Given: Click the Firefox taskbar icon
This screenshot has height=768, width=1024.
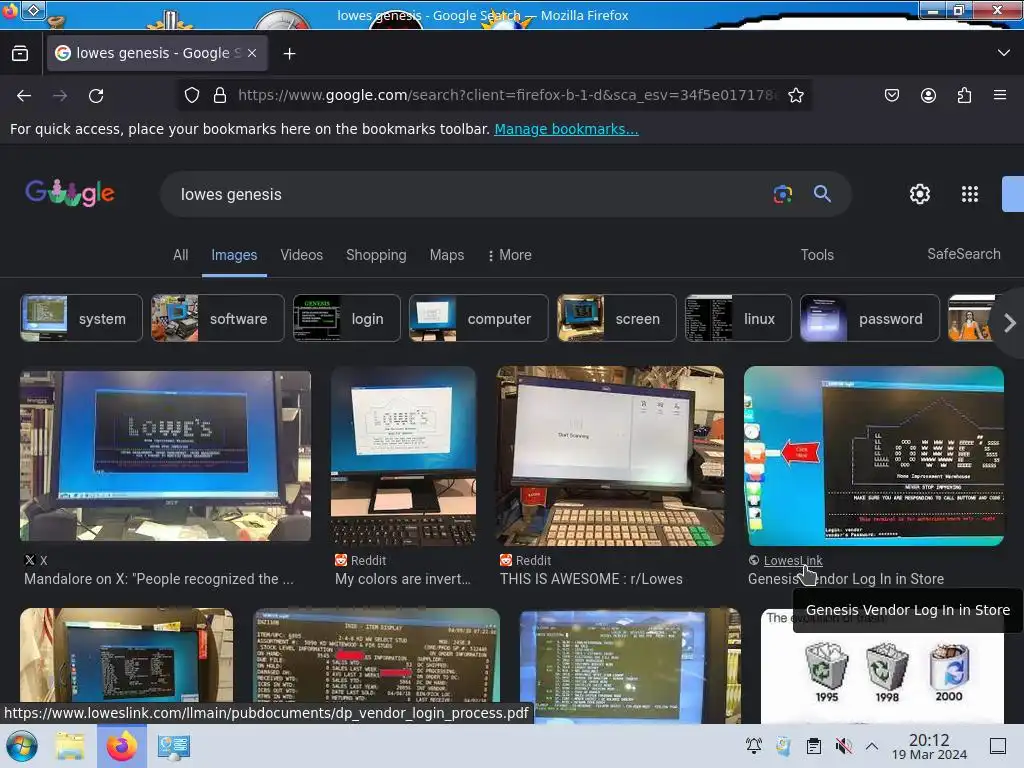Looking at the screenshot, I should (121, 746).
